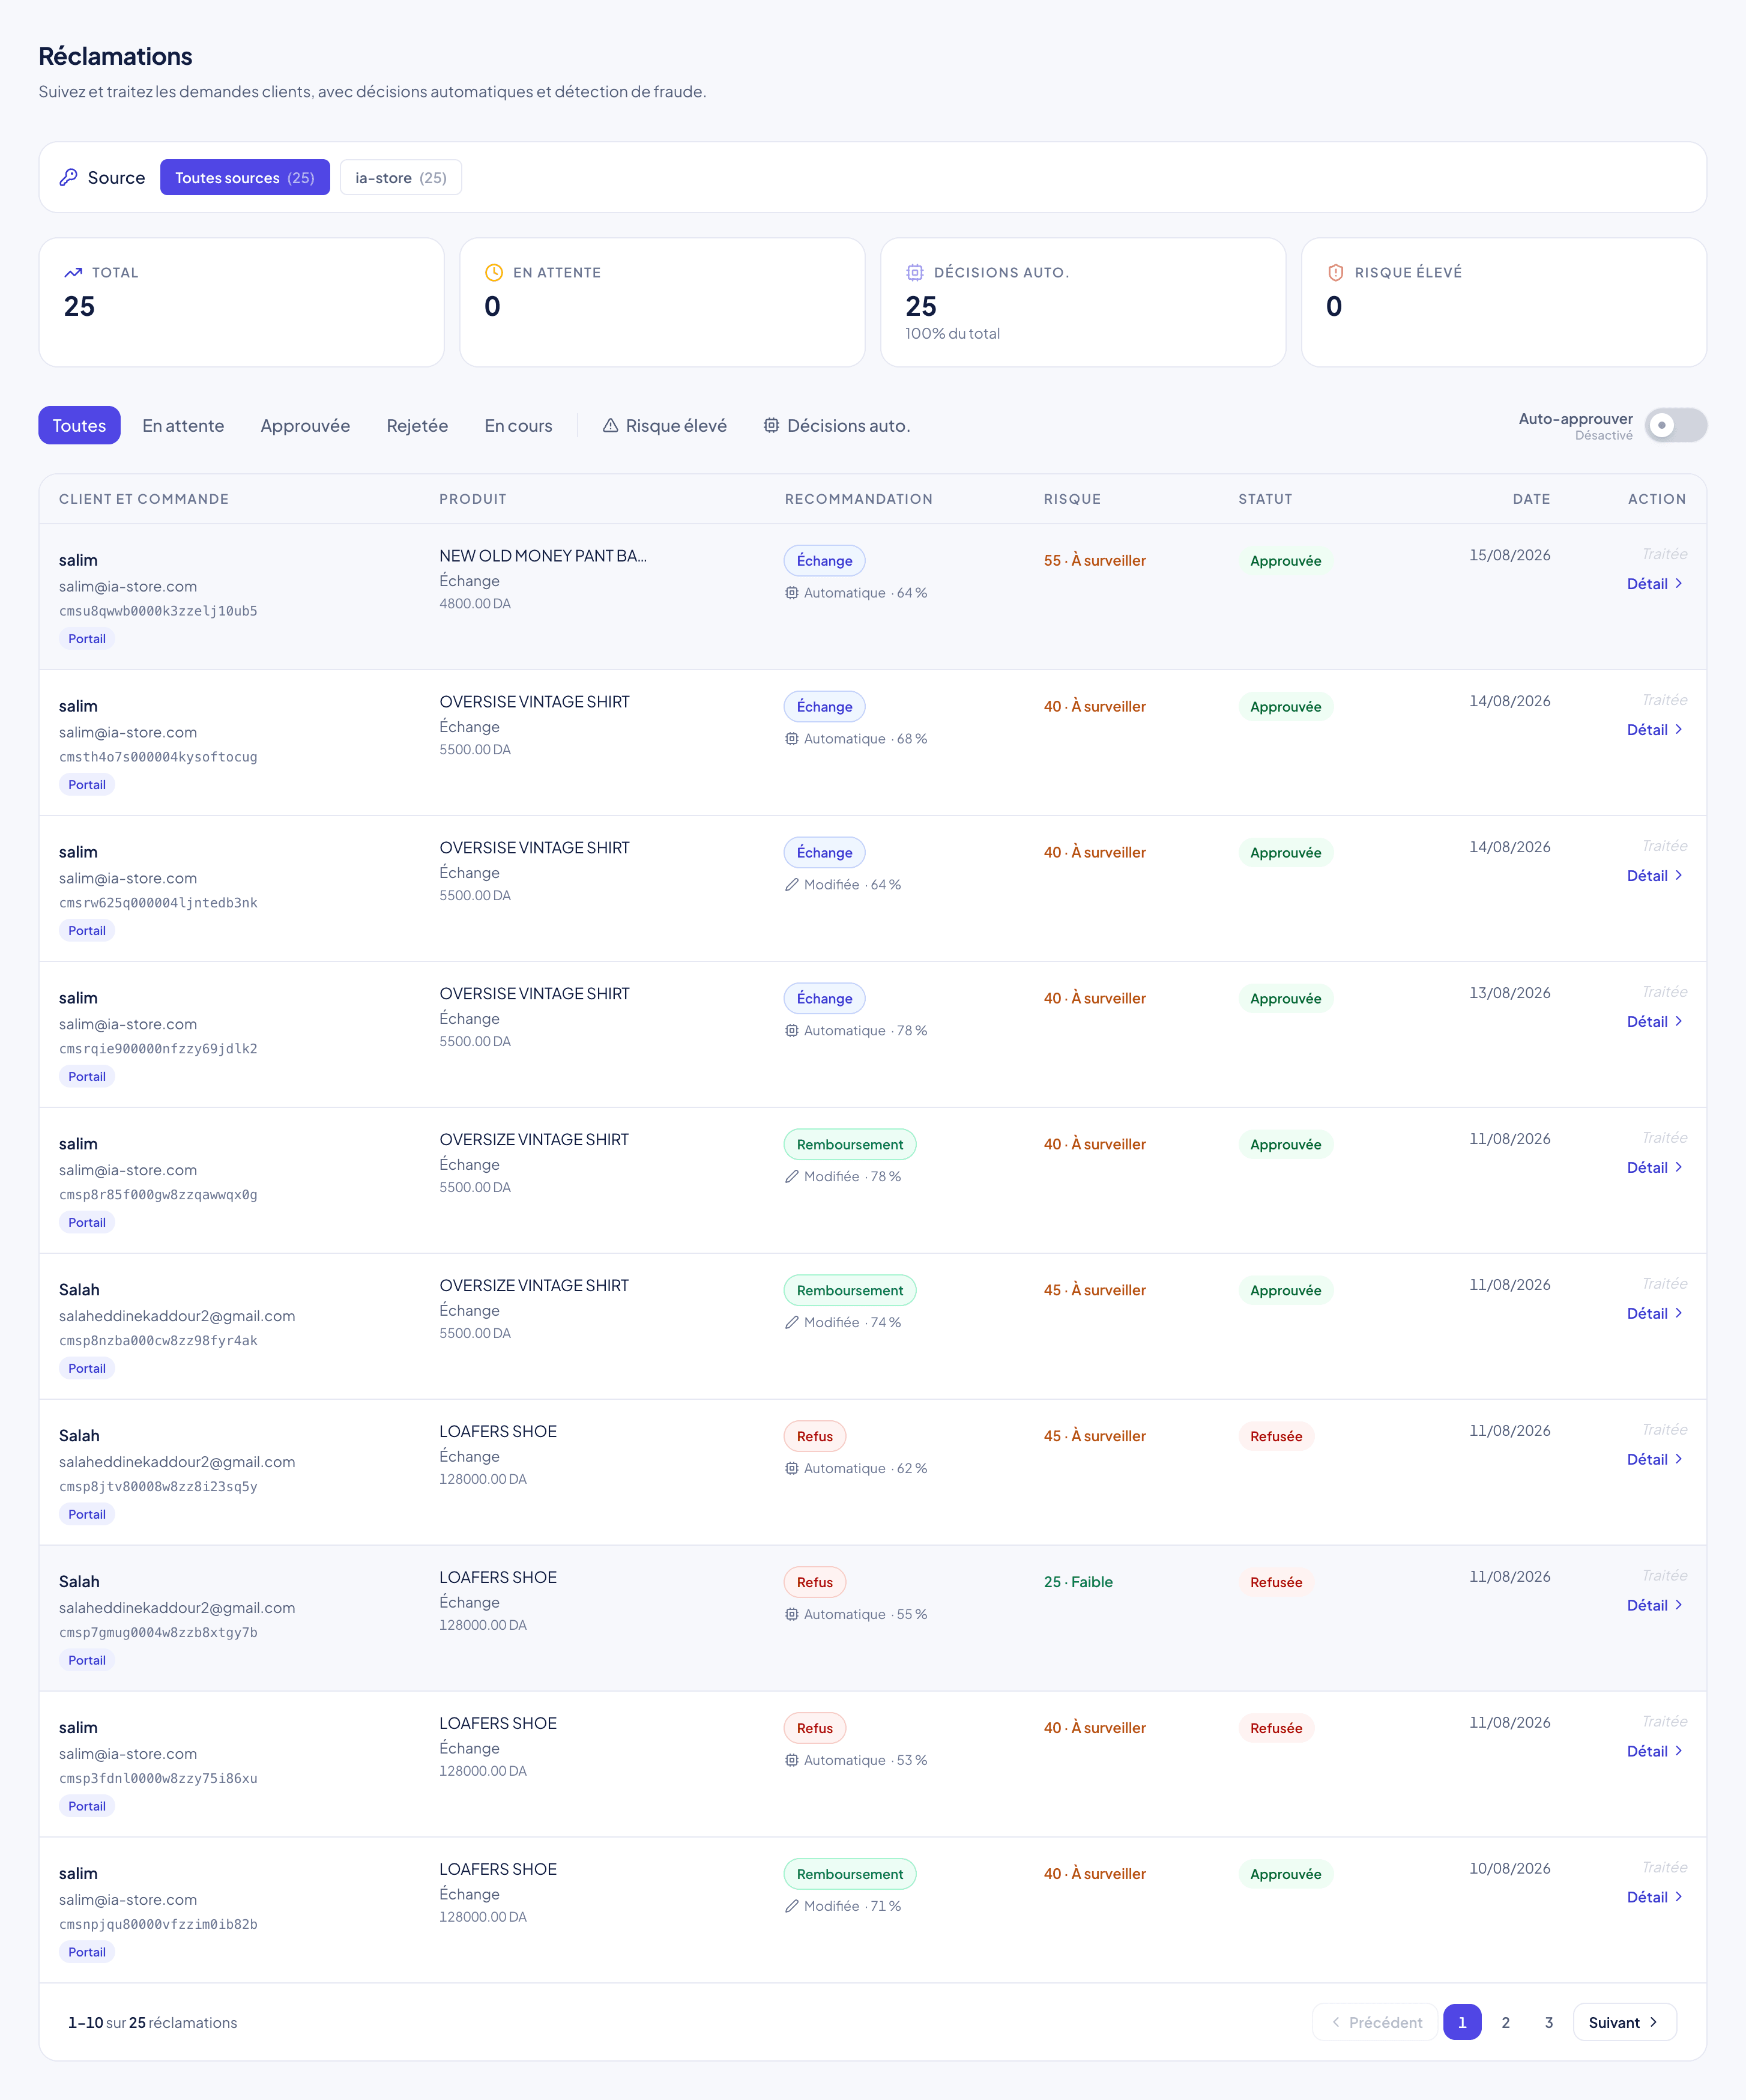
Task: Click the Source key icon
Action: point(68,177)
